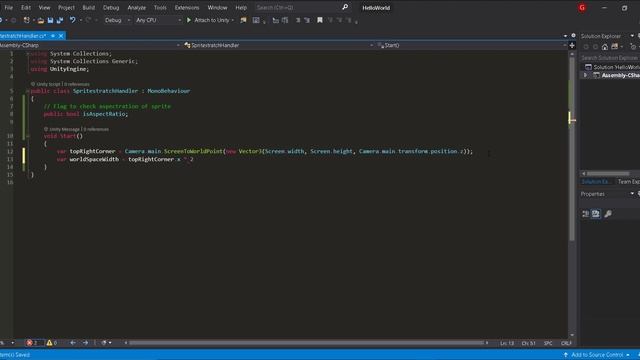Click the split editor plus icon
This screenshot has width=640, height=360.
tap(572, 45)
